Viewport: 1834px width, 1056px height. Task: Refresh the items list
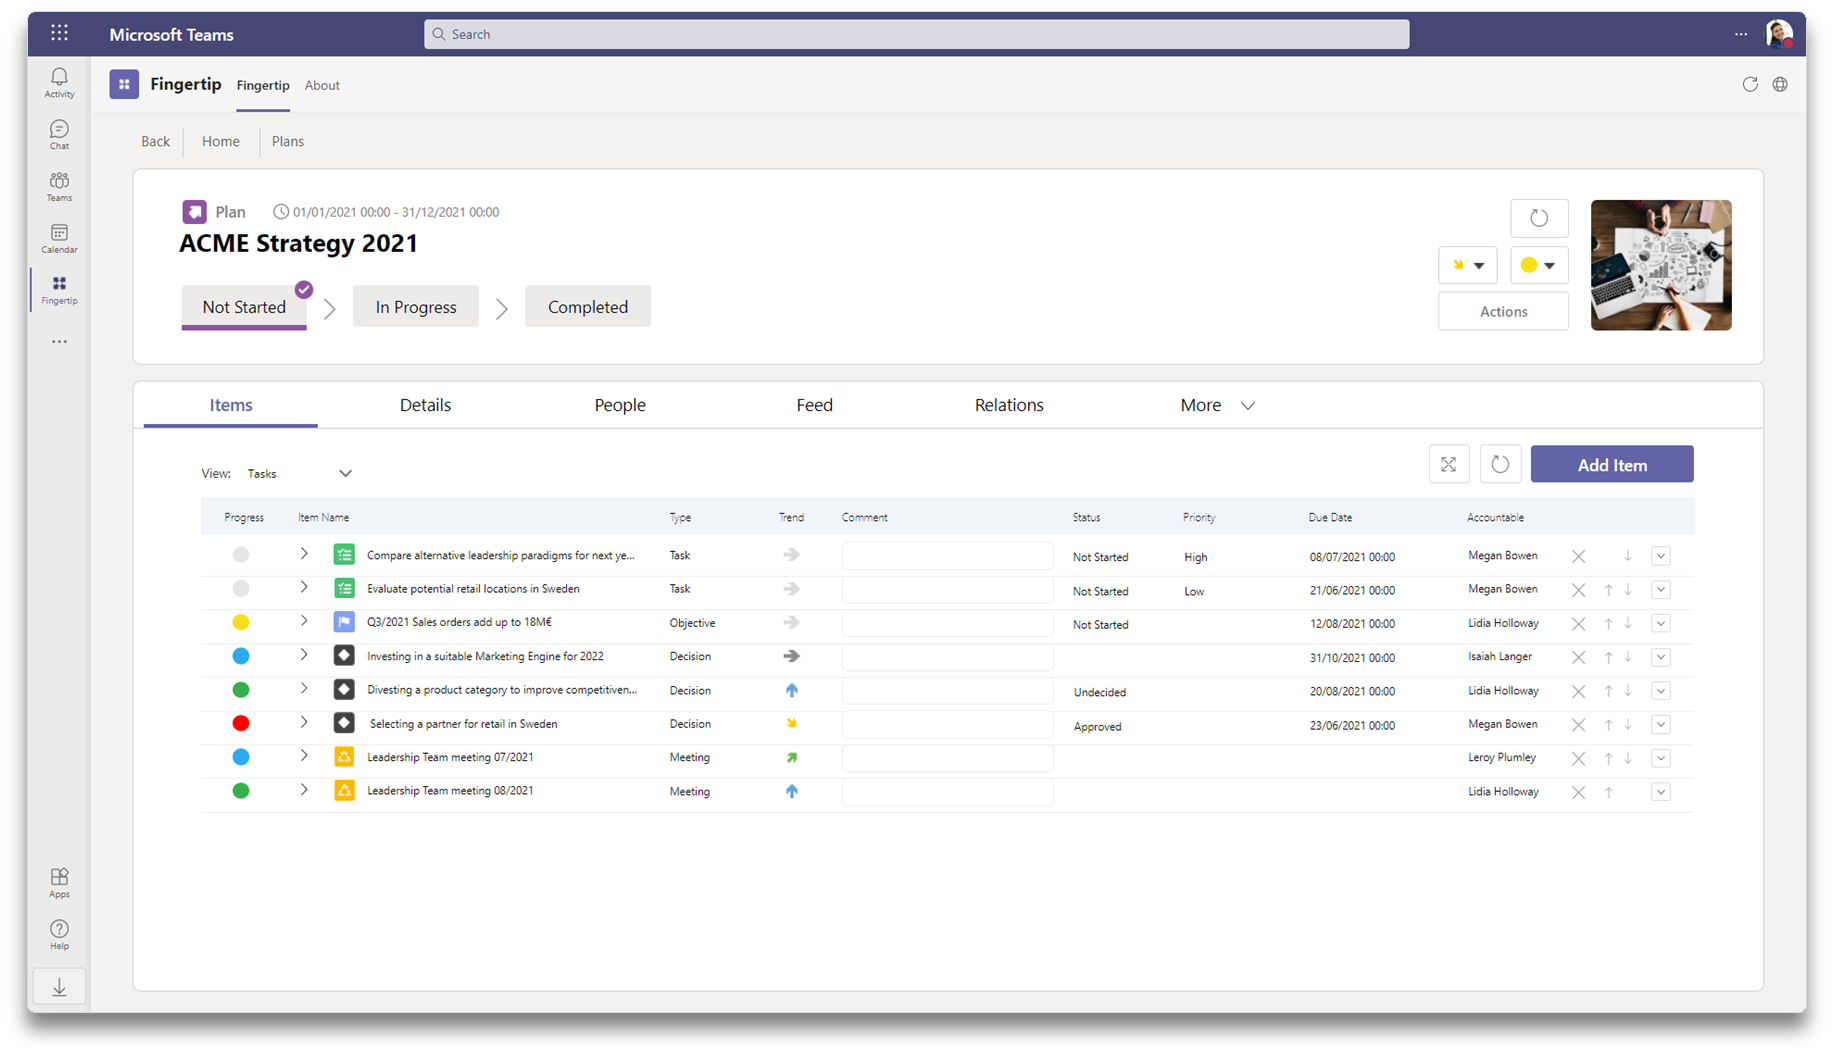tap(1500, 464)
